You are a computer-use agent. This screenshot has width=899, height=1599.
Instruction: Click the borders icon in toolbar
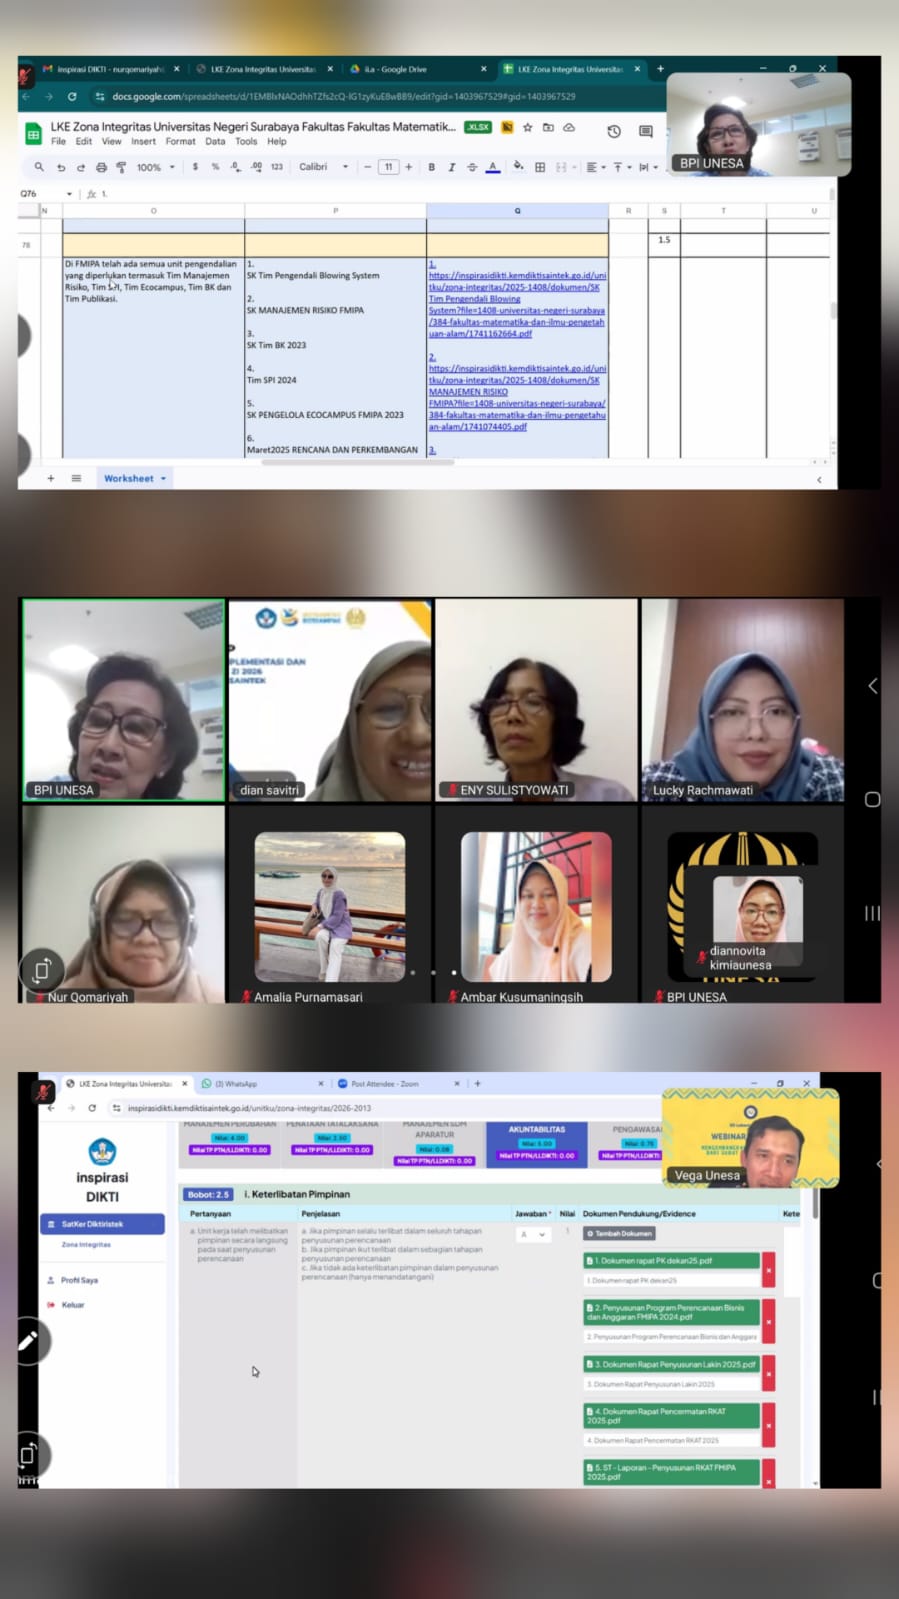click(x=540, y=167)
